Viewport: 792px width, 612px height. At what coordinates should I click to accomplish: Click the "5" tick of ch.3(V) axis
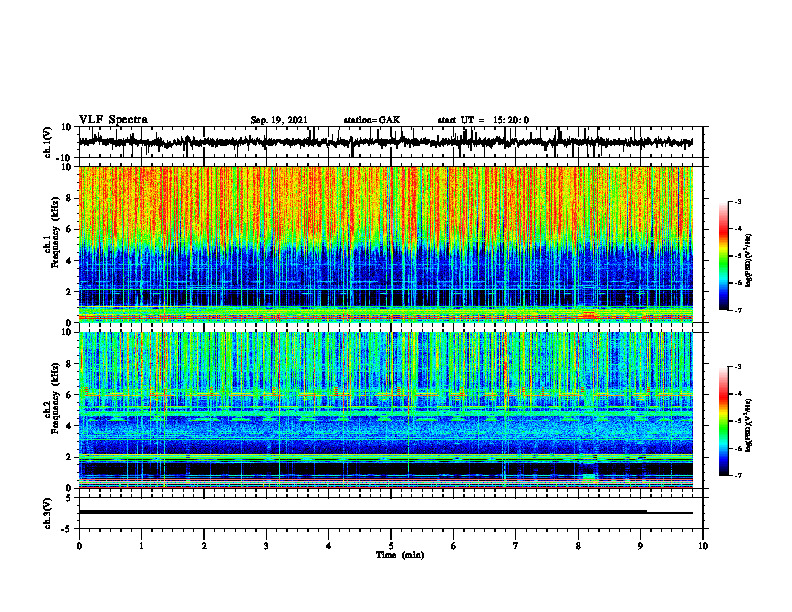(69, 498)
